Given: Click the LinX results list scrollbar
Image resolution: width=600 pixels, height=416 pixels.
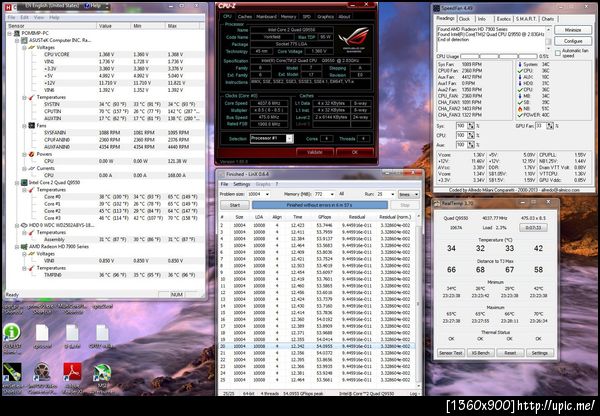Looking at the screenshot, I should coord(417,301).
